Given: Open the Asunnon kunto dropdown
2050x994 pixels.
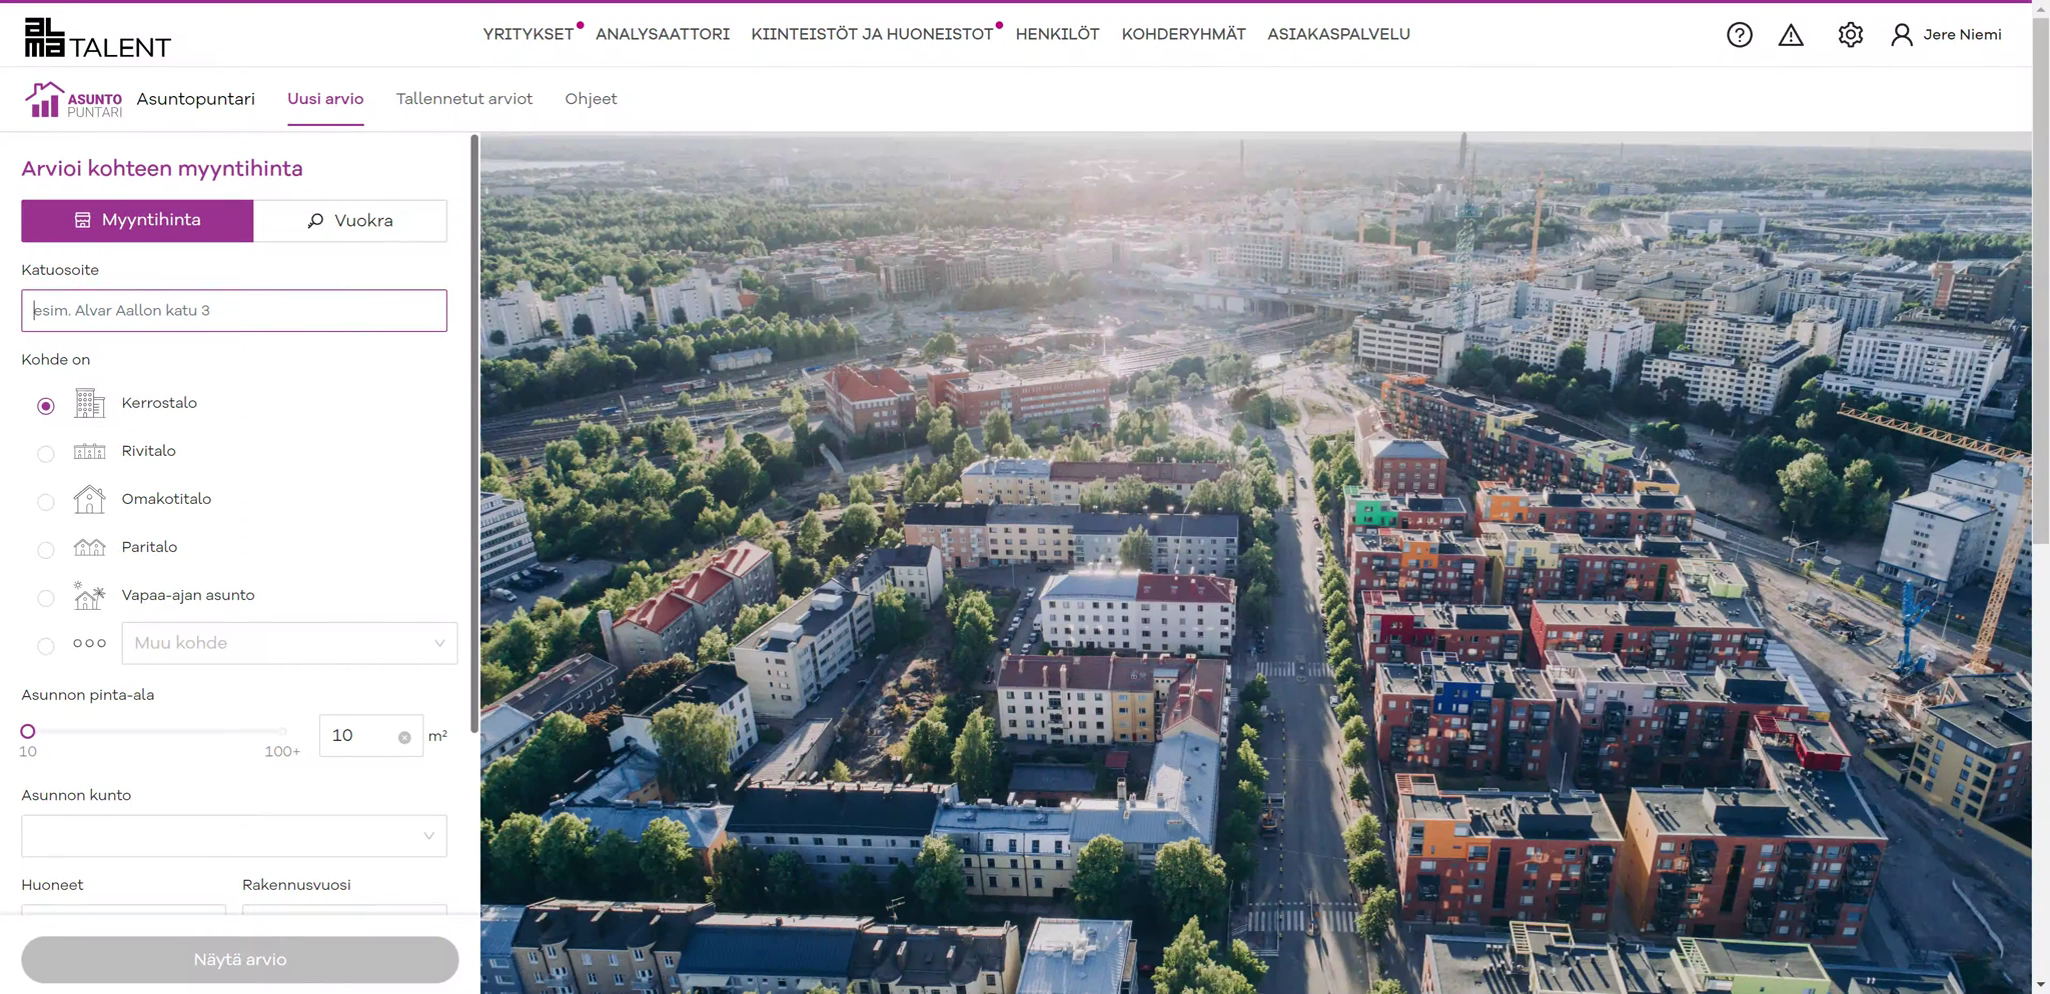Looking at the screenshot, I should [x=234, y=836].
